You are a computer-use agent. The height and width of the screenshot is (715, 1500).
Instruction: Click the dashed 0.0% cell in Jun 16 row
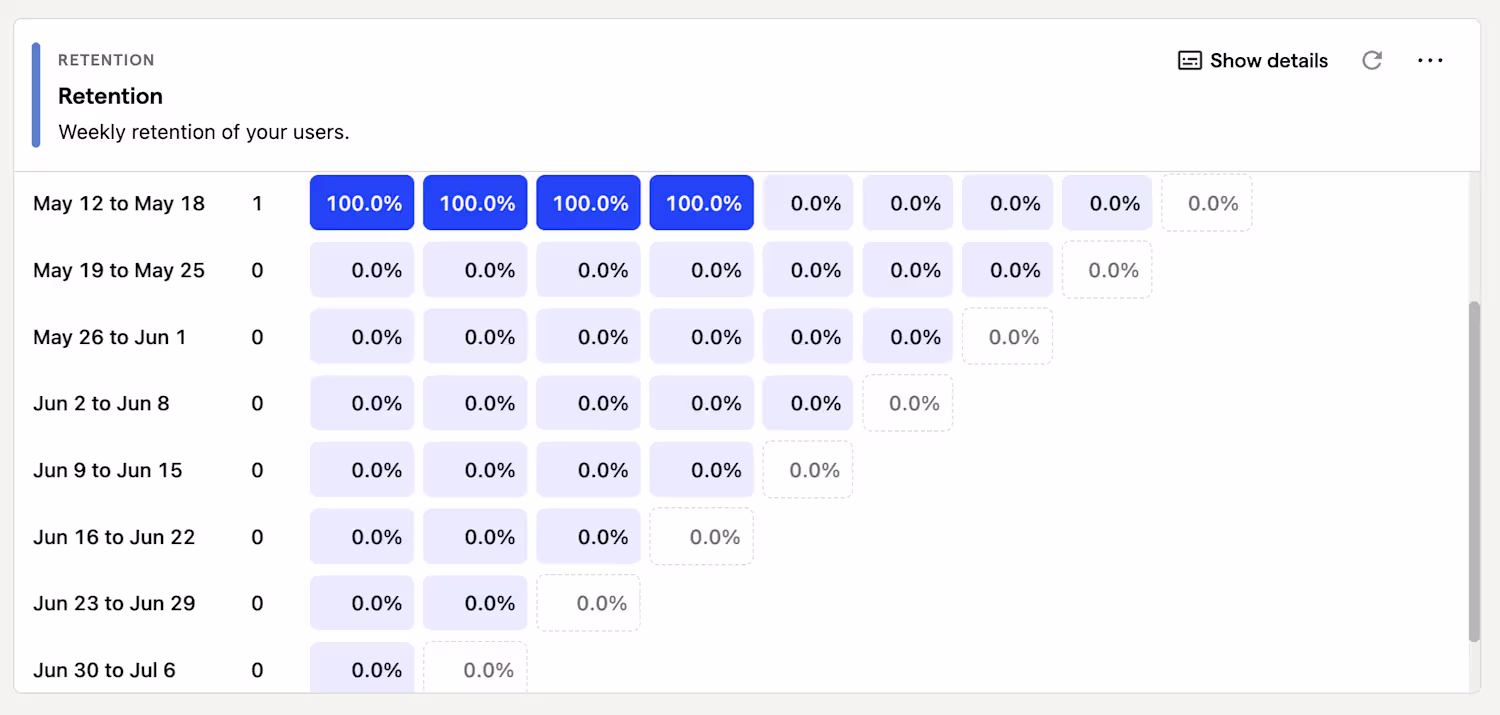[x=702, y=538]
